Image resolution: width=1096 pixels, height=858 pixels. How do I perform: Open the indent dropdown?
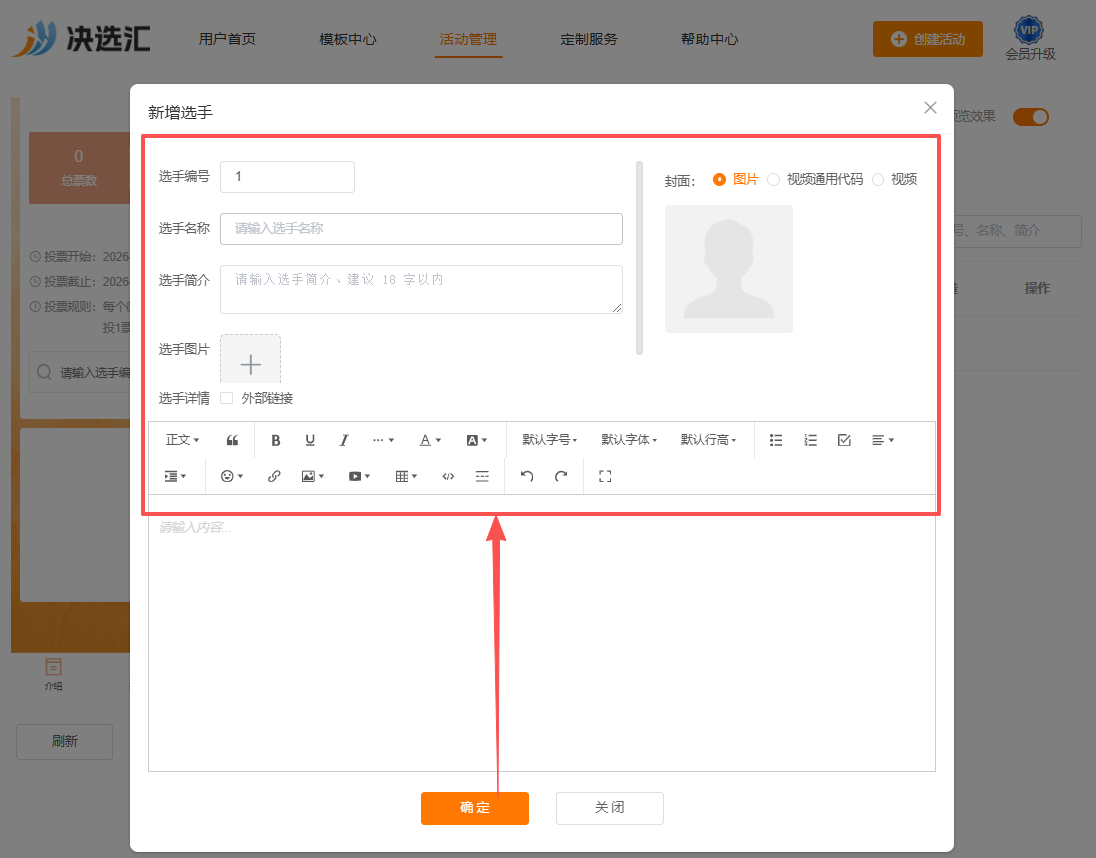click(175, 477)
